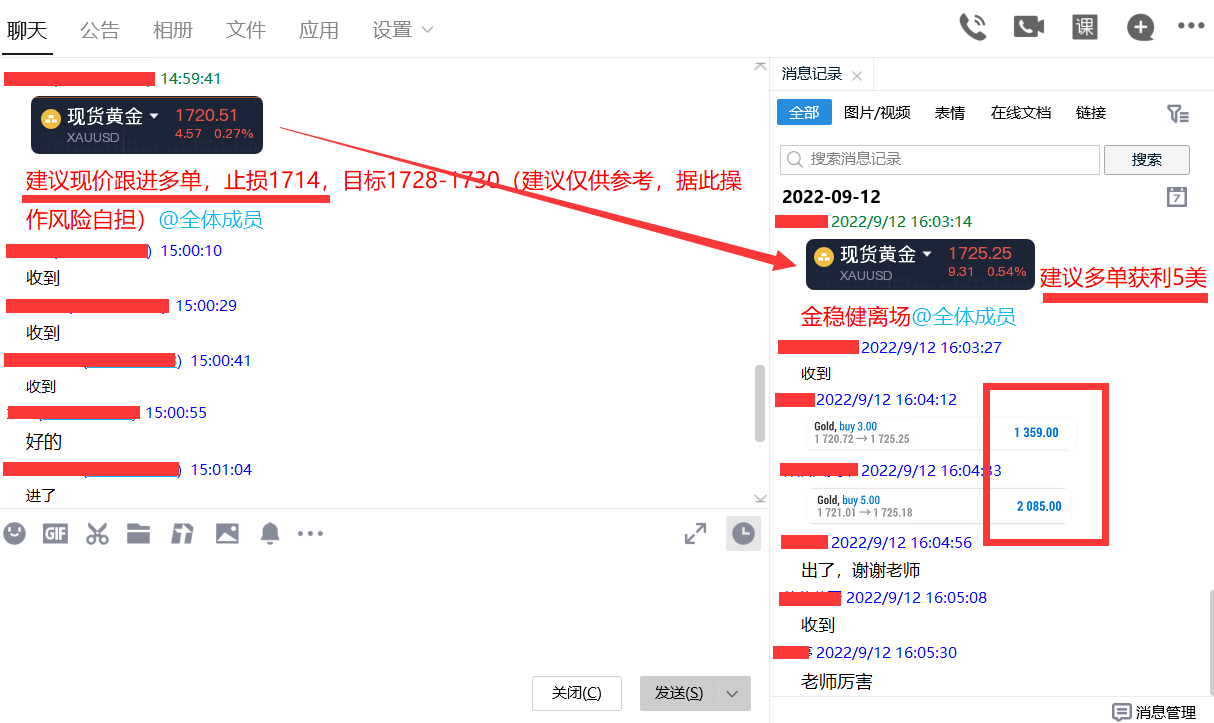Expand the 设置 dropdown menu

403,30
